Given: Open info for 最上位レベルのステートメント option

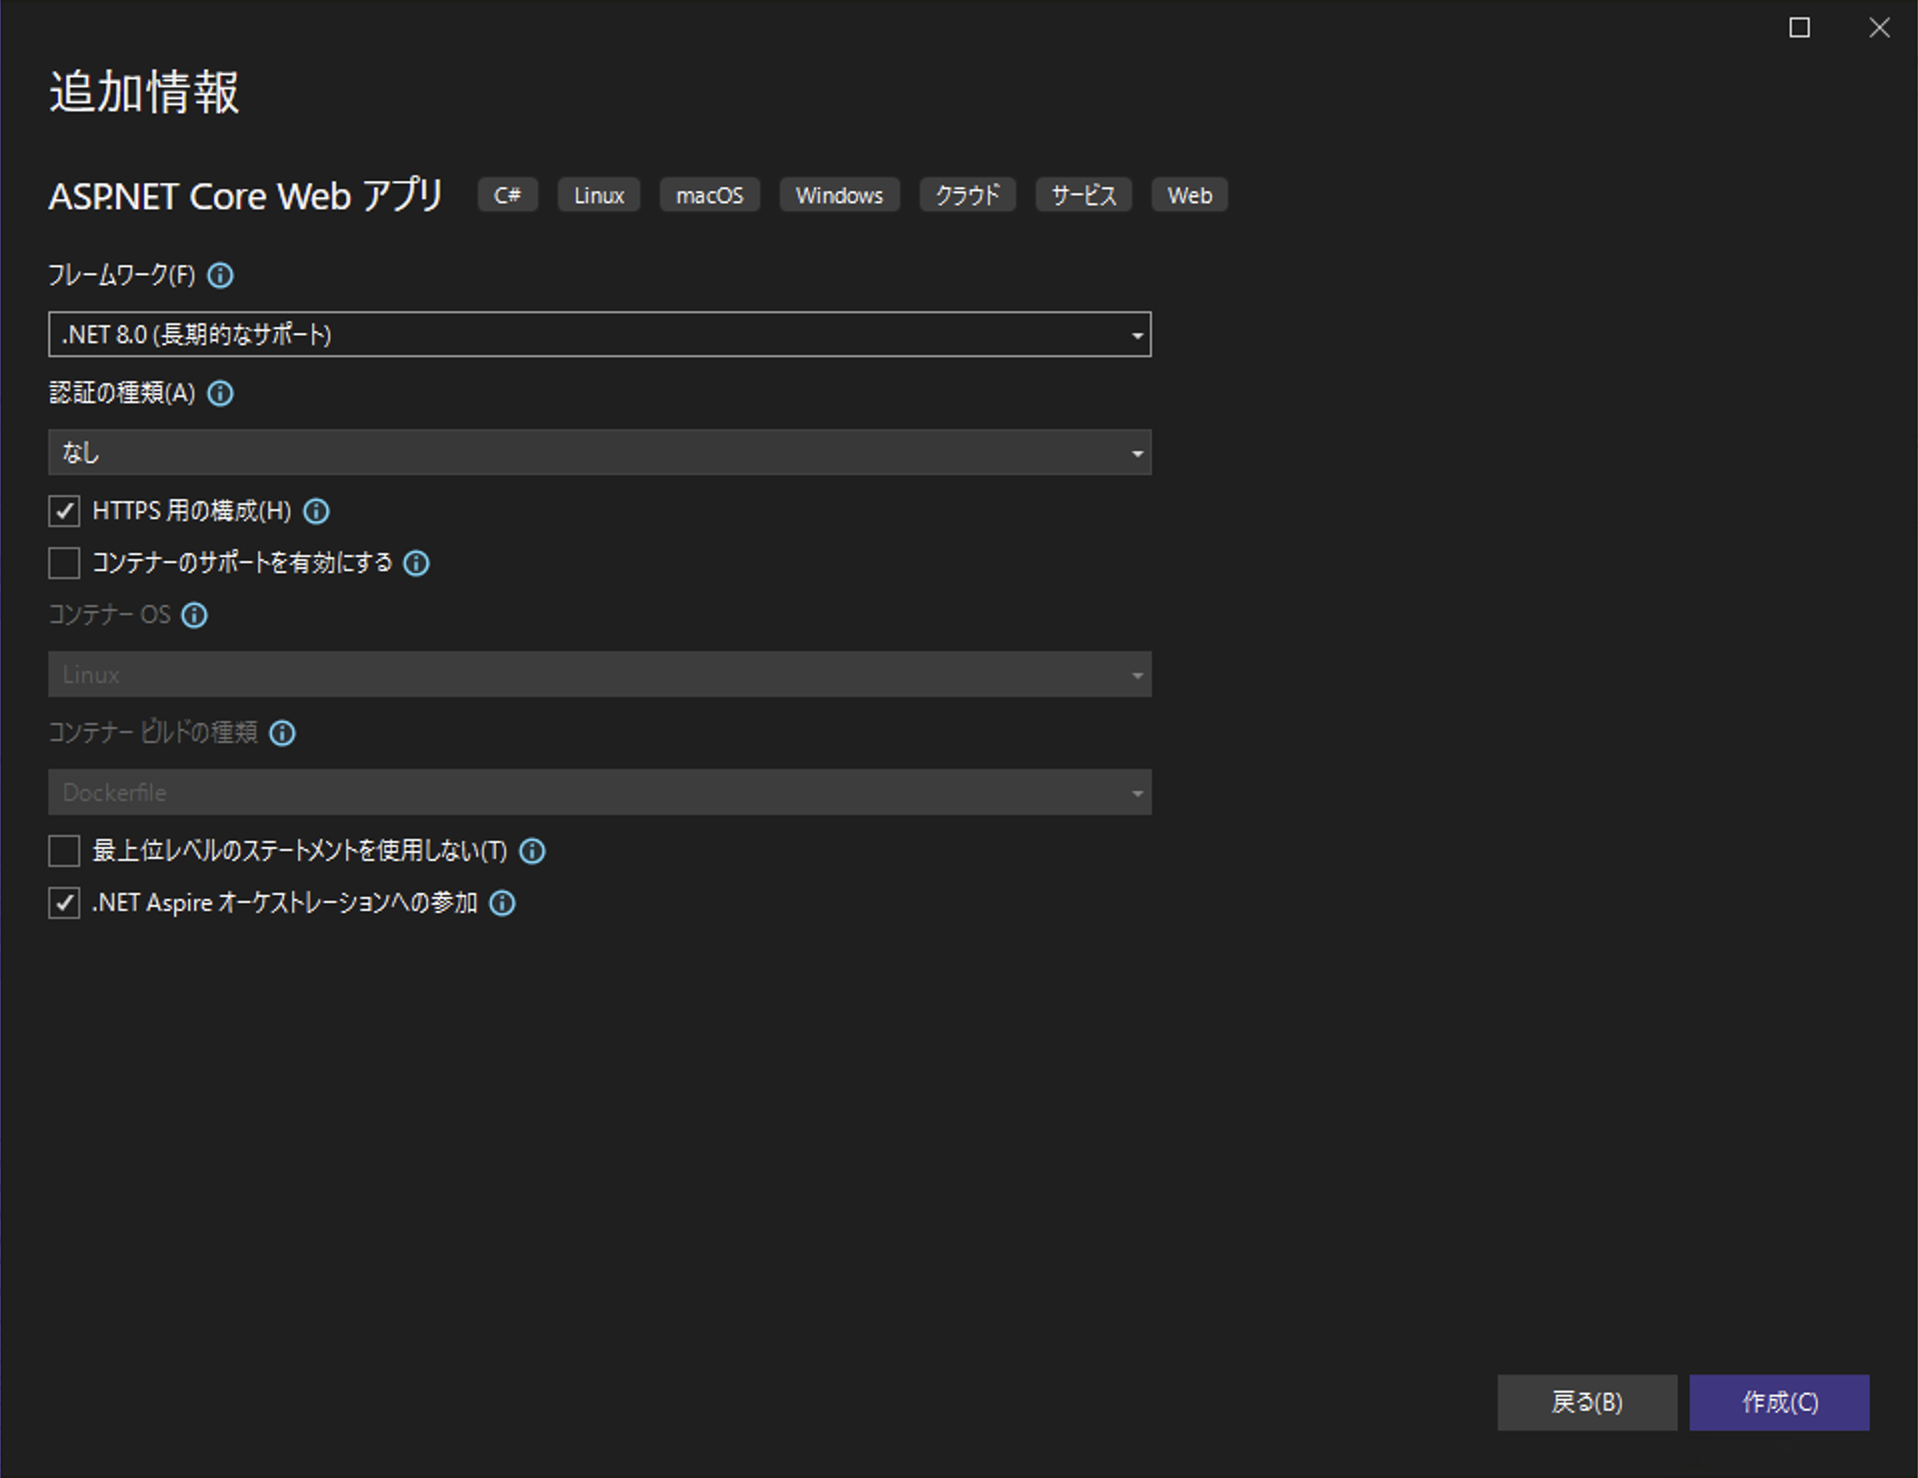Looking at the screenshot, I should point(533,851).
